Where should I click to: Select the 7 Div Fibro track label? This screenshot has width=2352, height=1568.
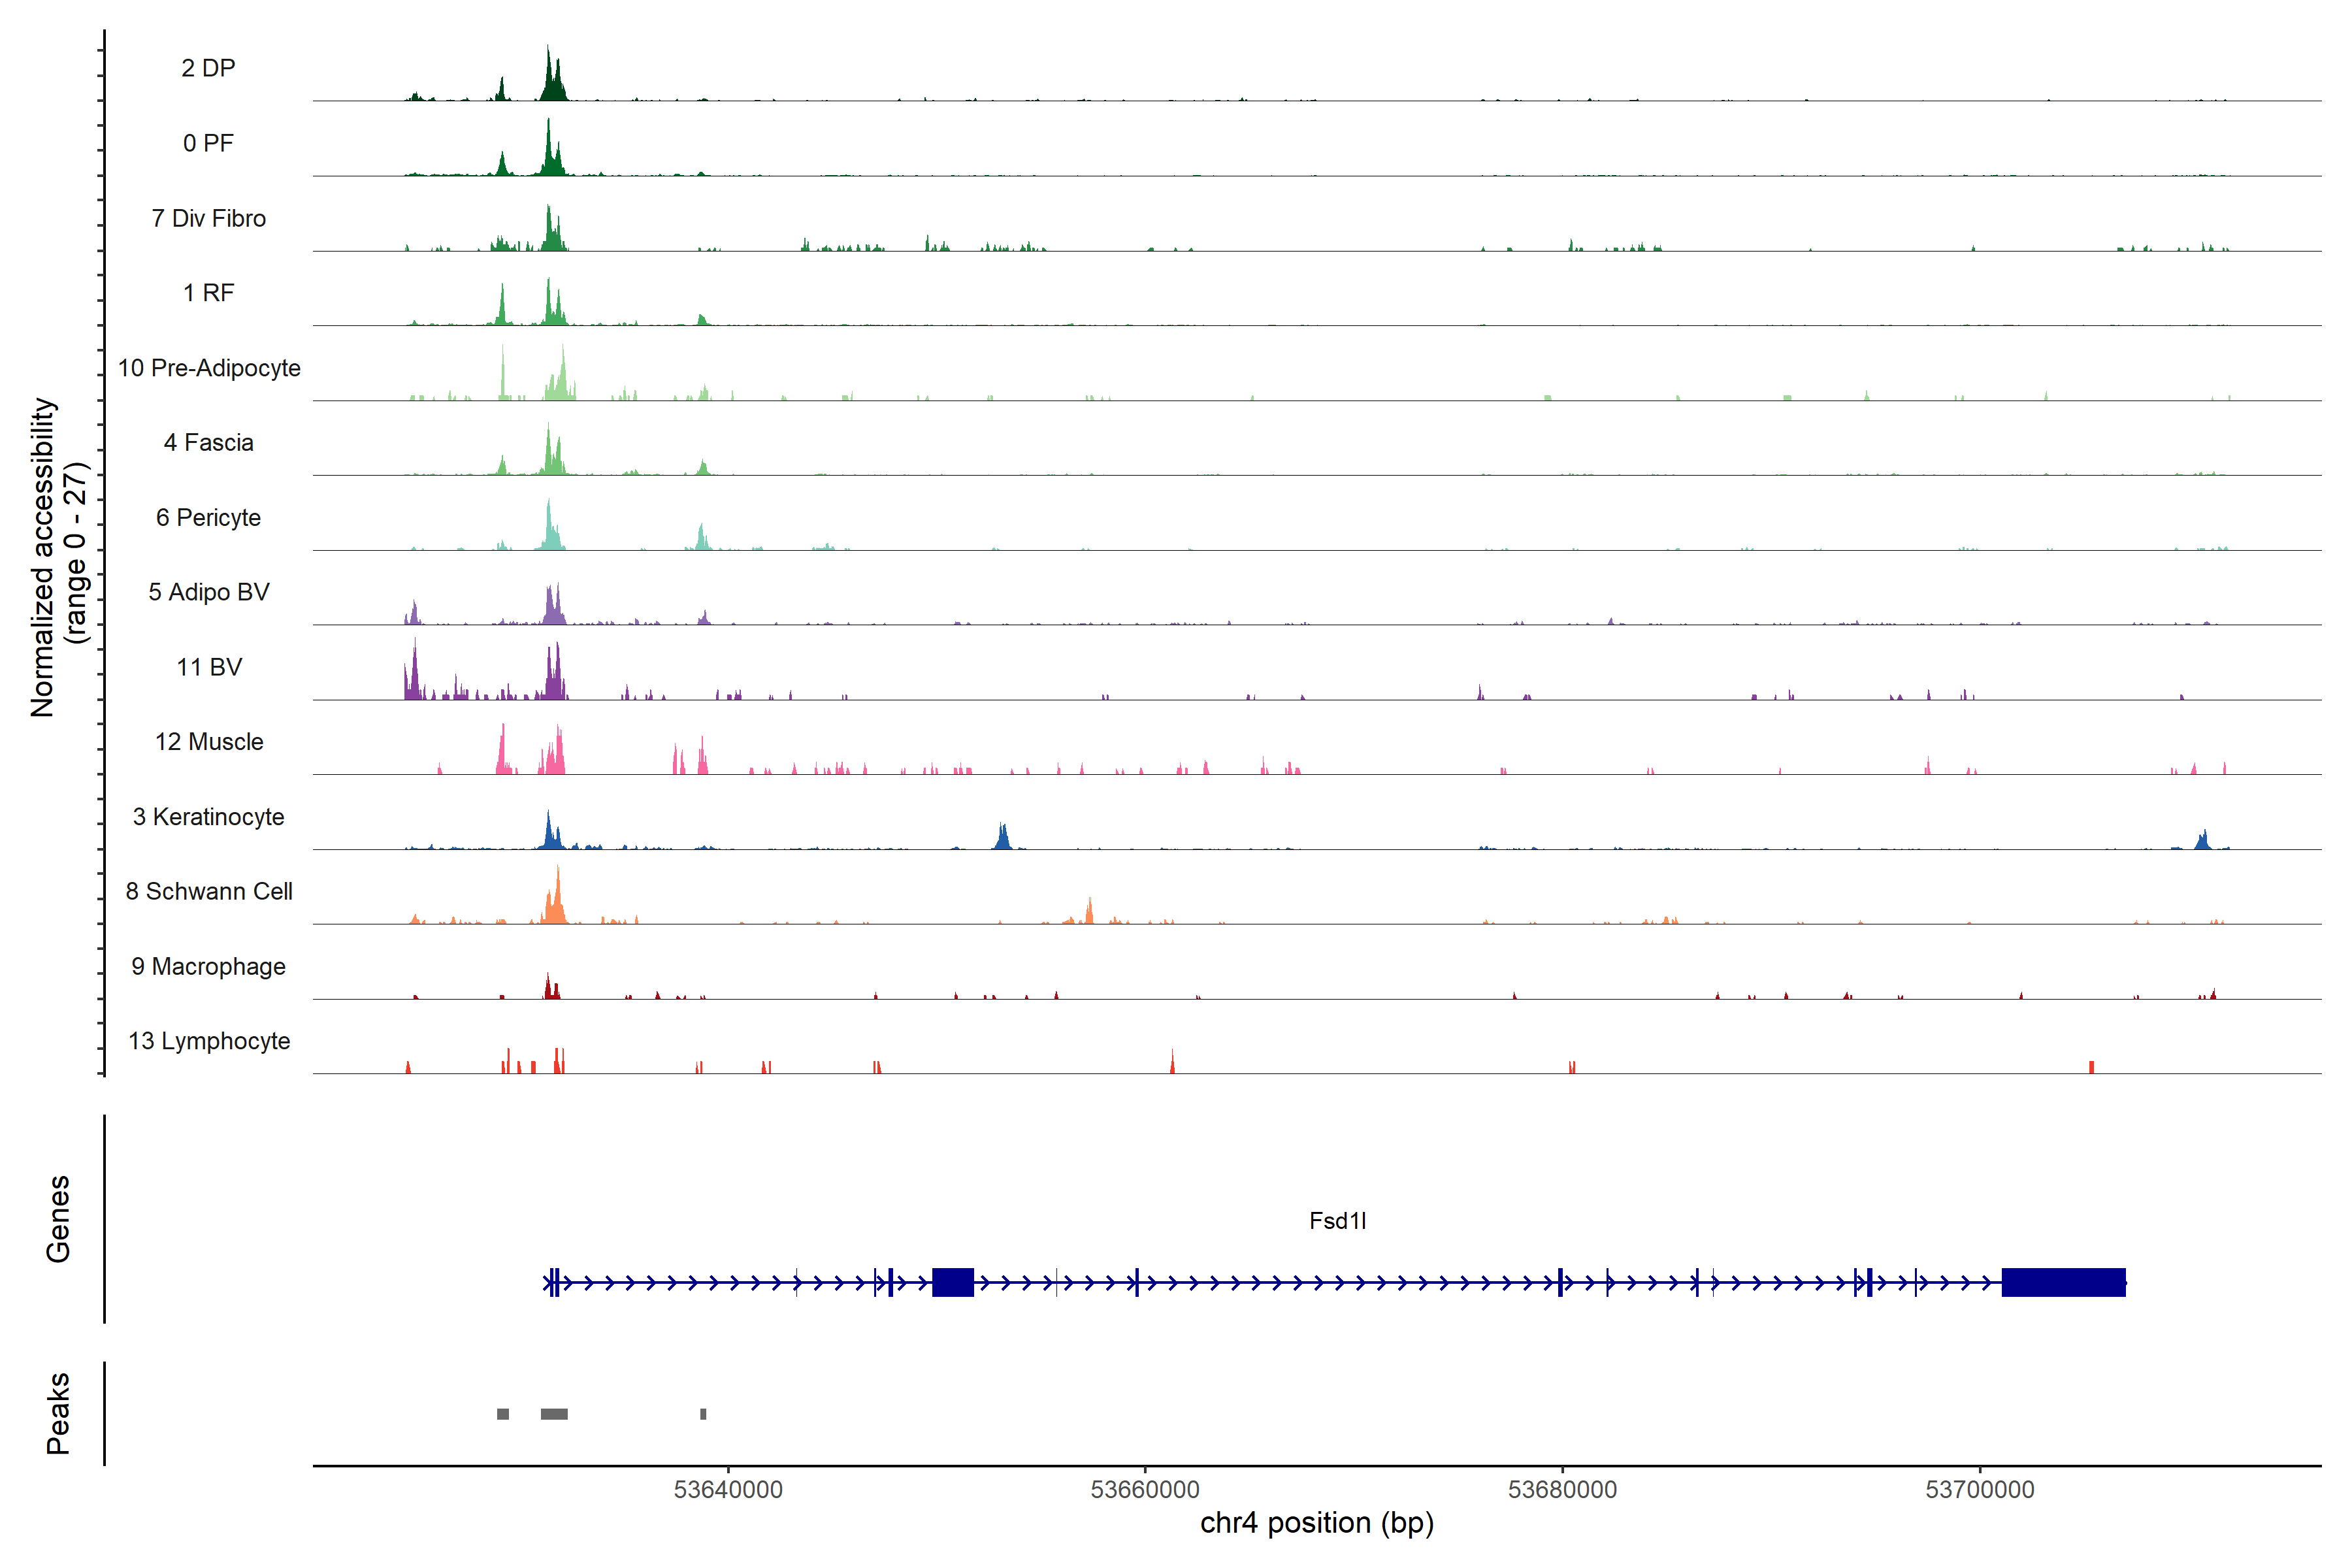(208, 218)
